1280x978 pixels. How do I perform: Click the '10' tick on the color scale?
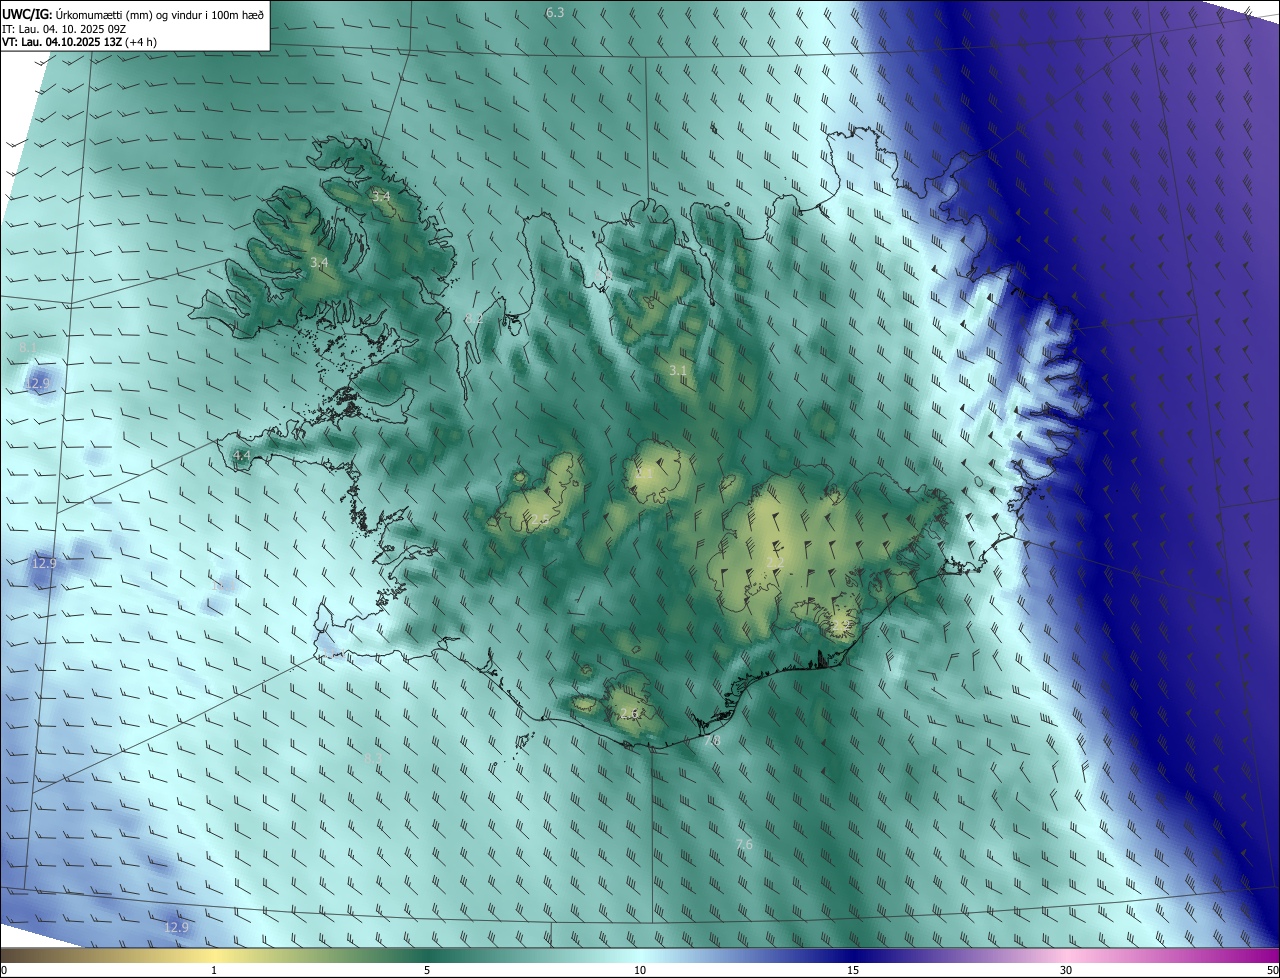point(640,970)
